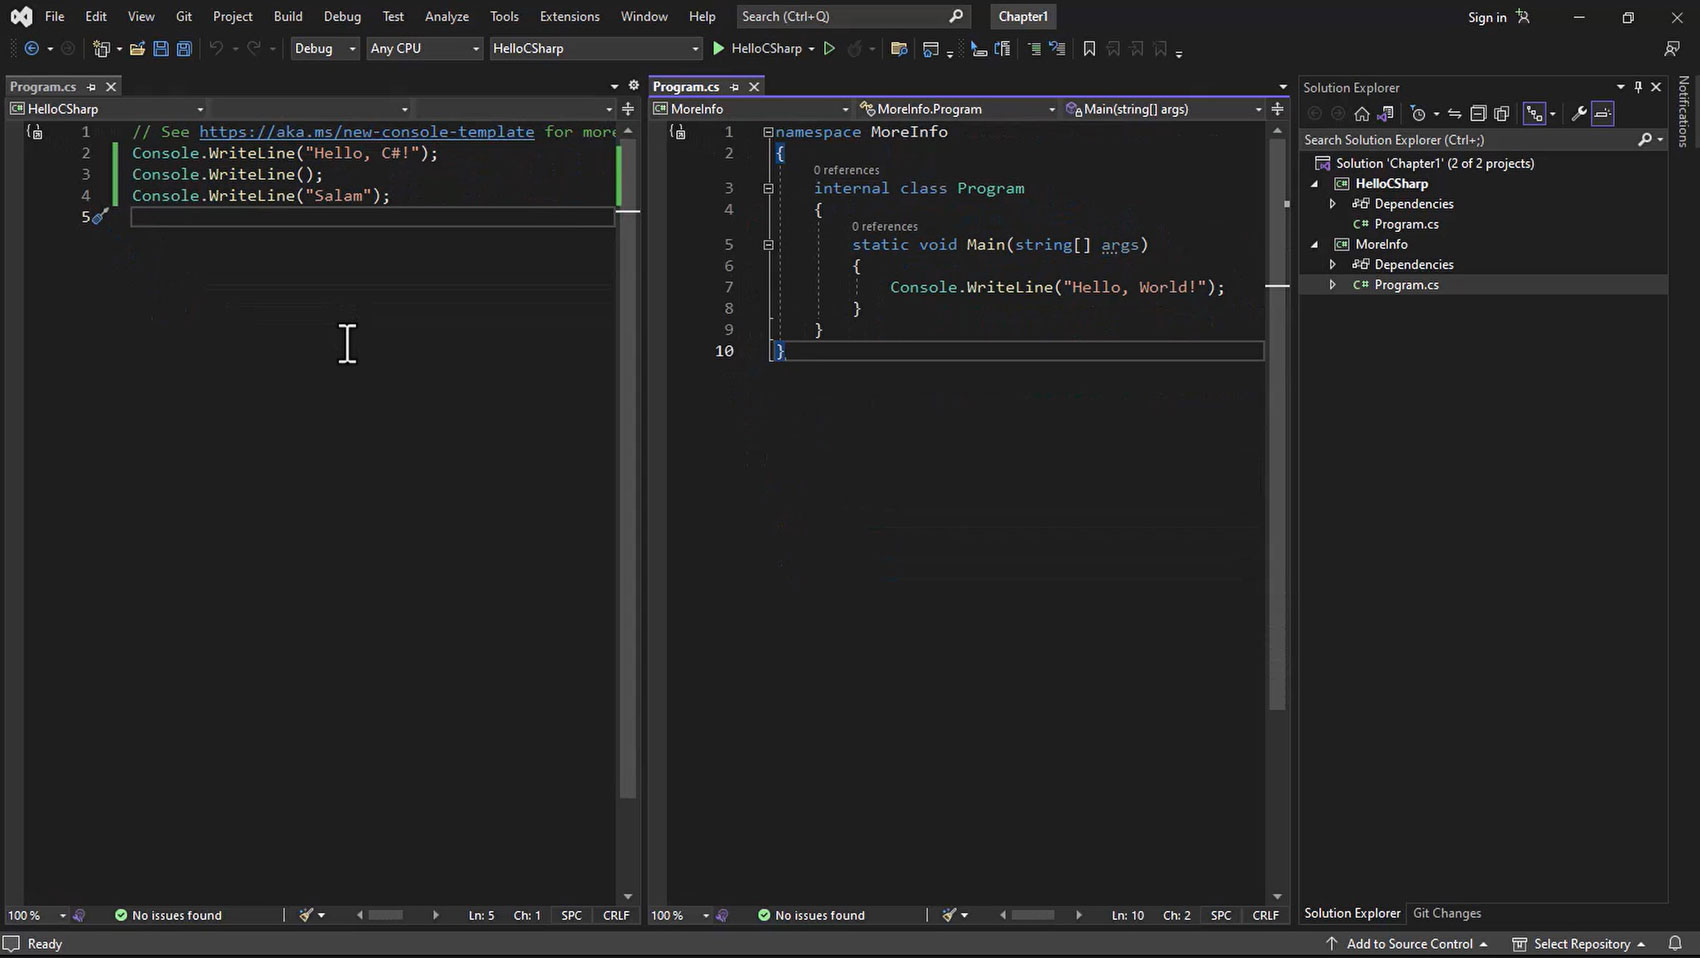
Task: Switch to the Git Changes tab
Action: (x=1447, y=913)
